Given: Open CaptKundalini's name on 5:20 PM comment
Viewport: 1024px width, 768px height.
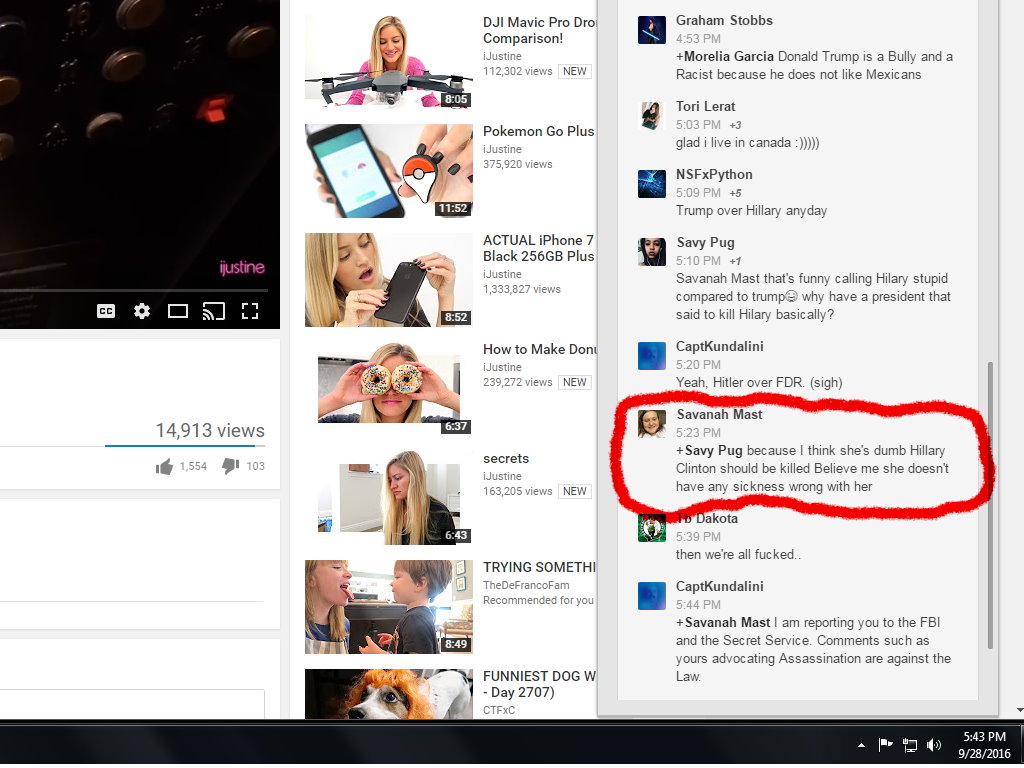Looking at the screenshot, I should tap(719, 346).
